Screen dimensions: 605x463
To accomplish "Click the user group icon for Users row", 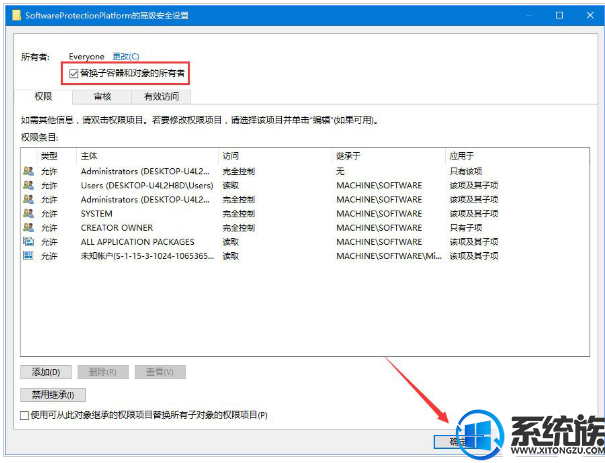I will (x=28, y=185).
